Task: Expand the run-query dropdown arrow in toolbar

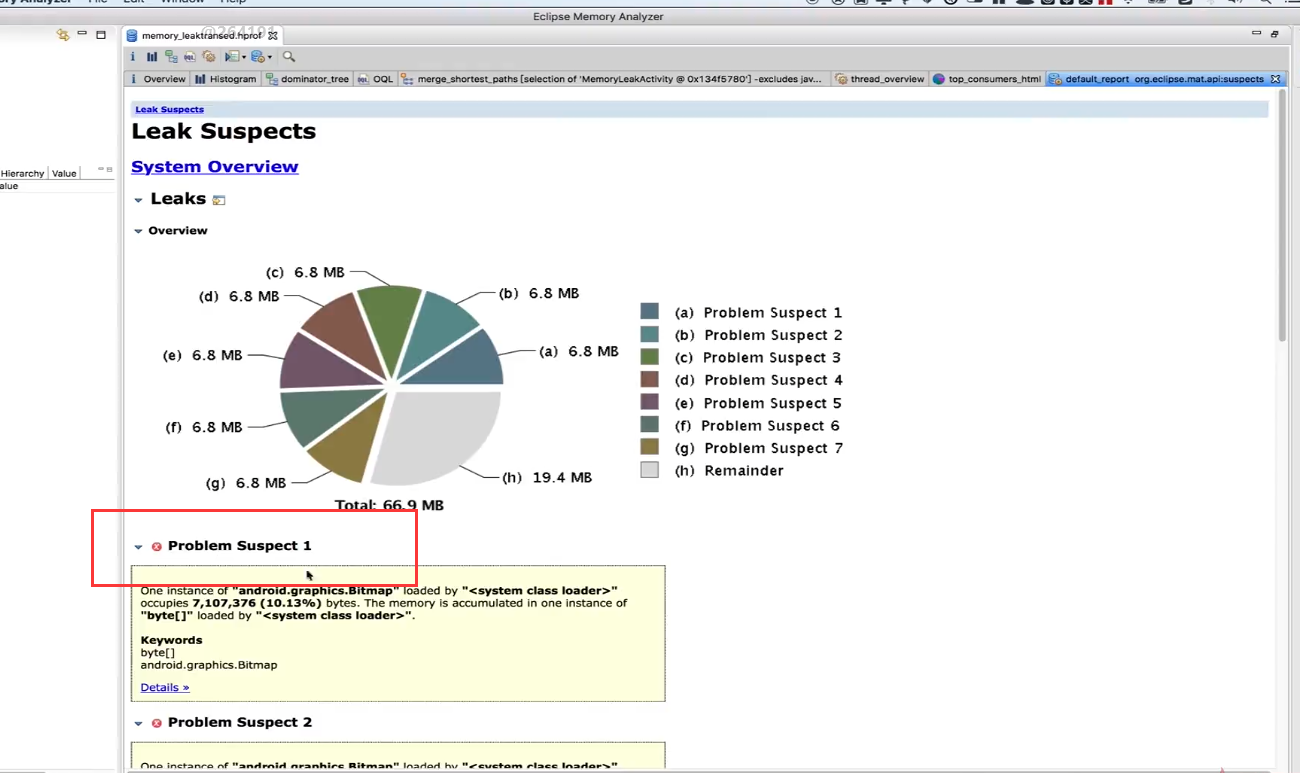Action: tap(243, 57)
